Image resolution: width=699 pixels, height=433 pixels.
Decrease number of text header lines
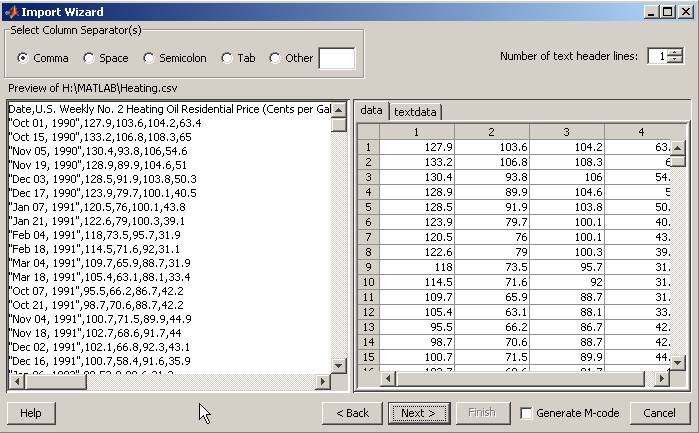(x=676, y=61)
